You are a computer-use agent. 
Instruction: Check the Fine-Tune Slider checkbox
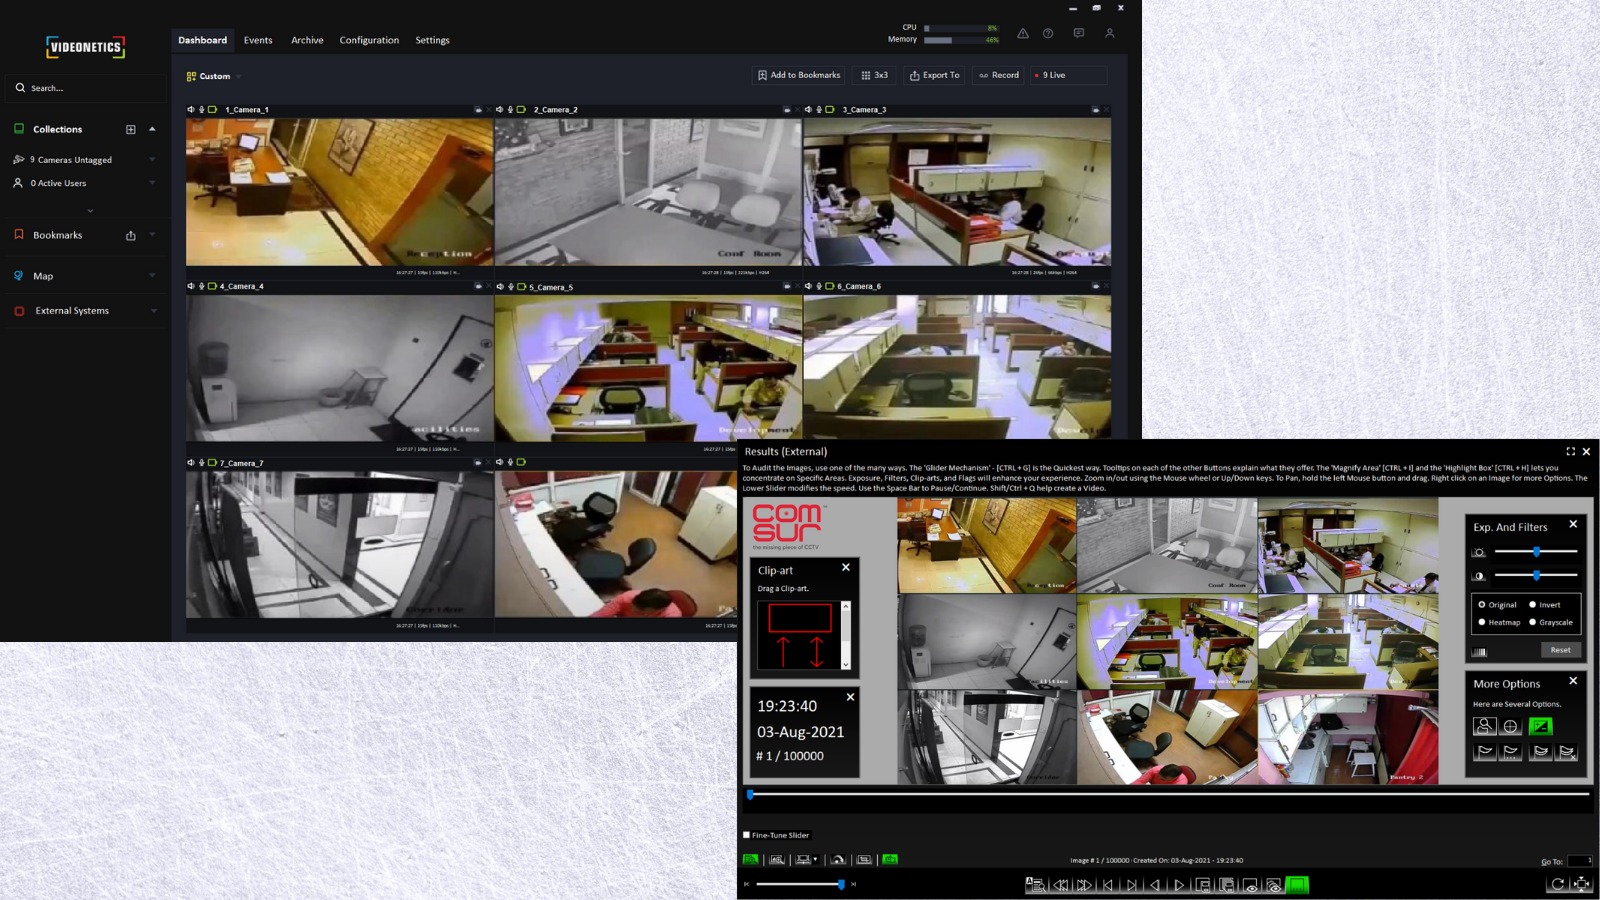[745, 834]
